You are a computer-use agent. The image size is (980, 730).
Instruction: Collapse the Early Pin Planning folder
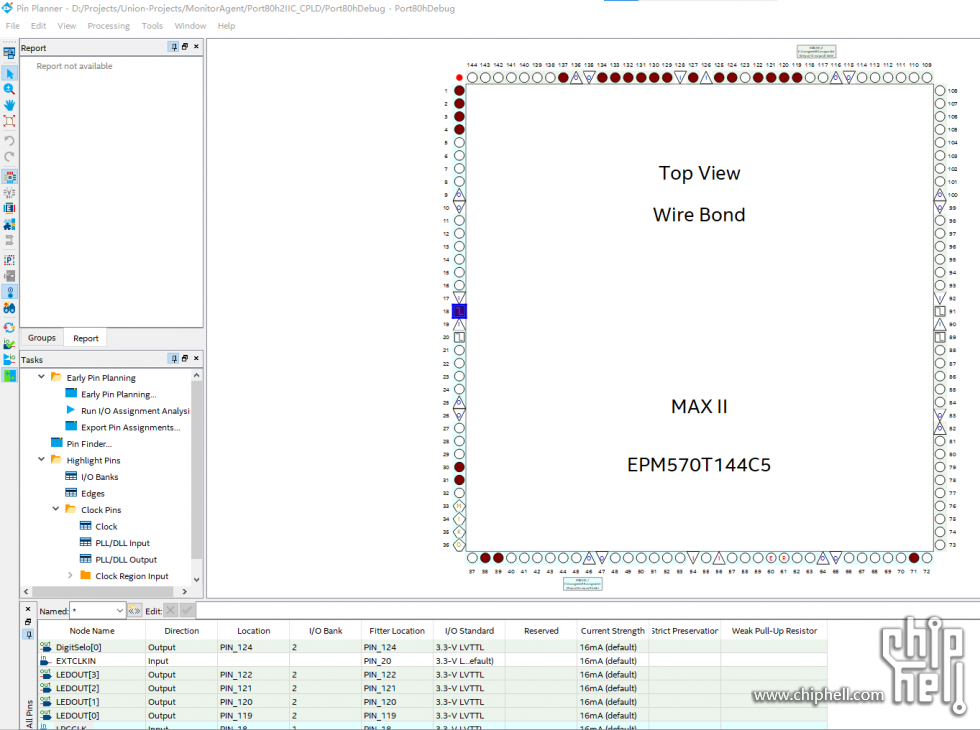click(x=41, y=377)
